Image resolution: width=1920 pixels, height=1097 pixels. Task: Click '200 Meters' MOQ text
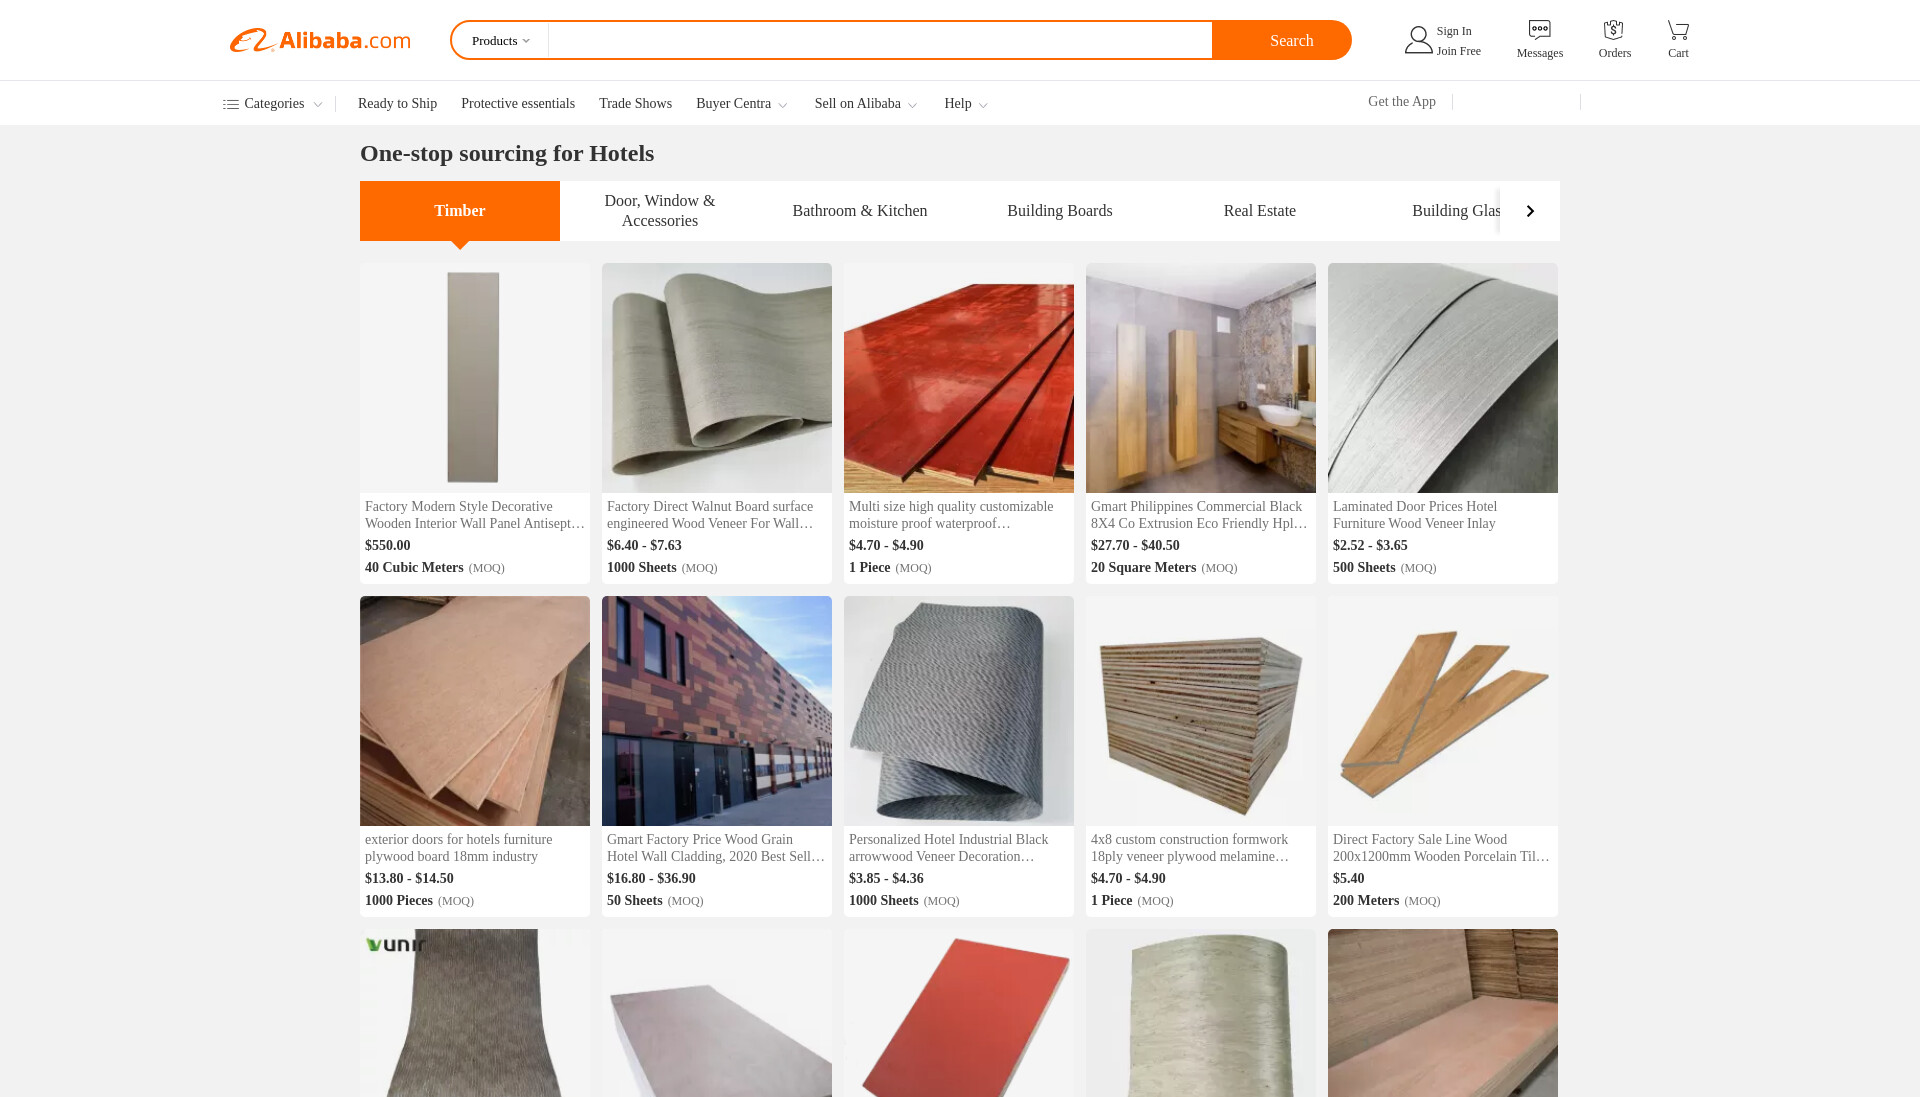click(1366, 901)
